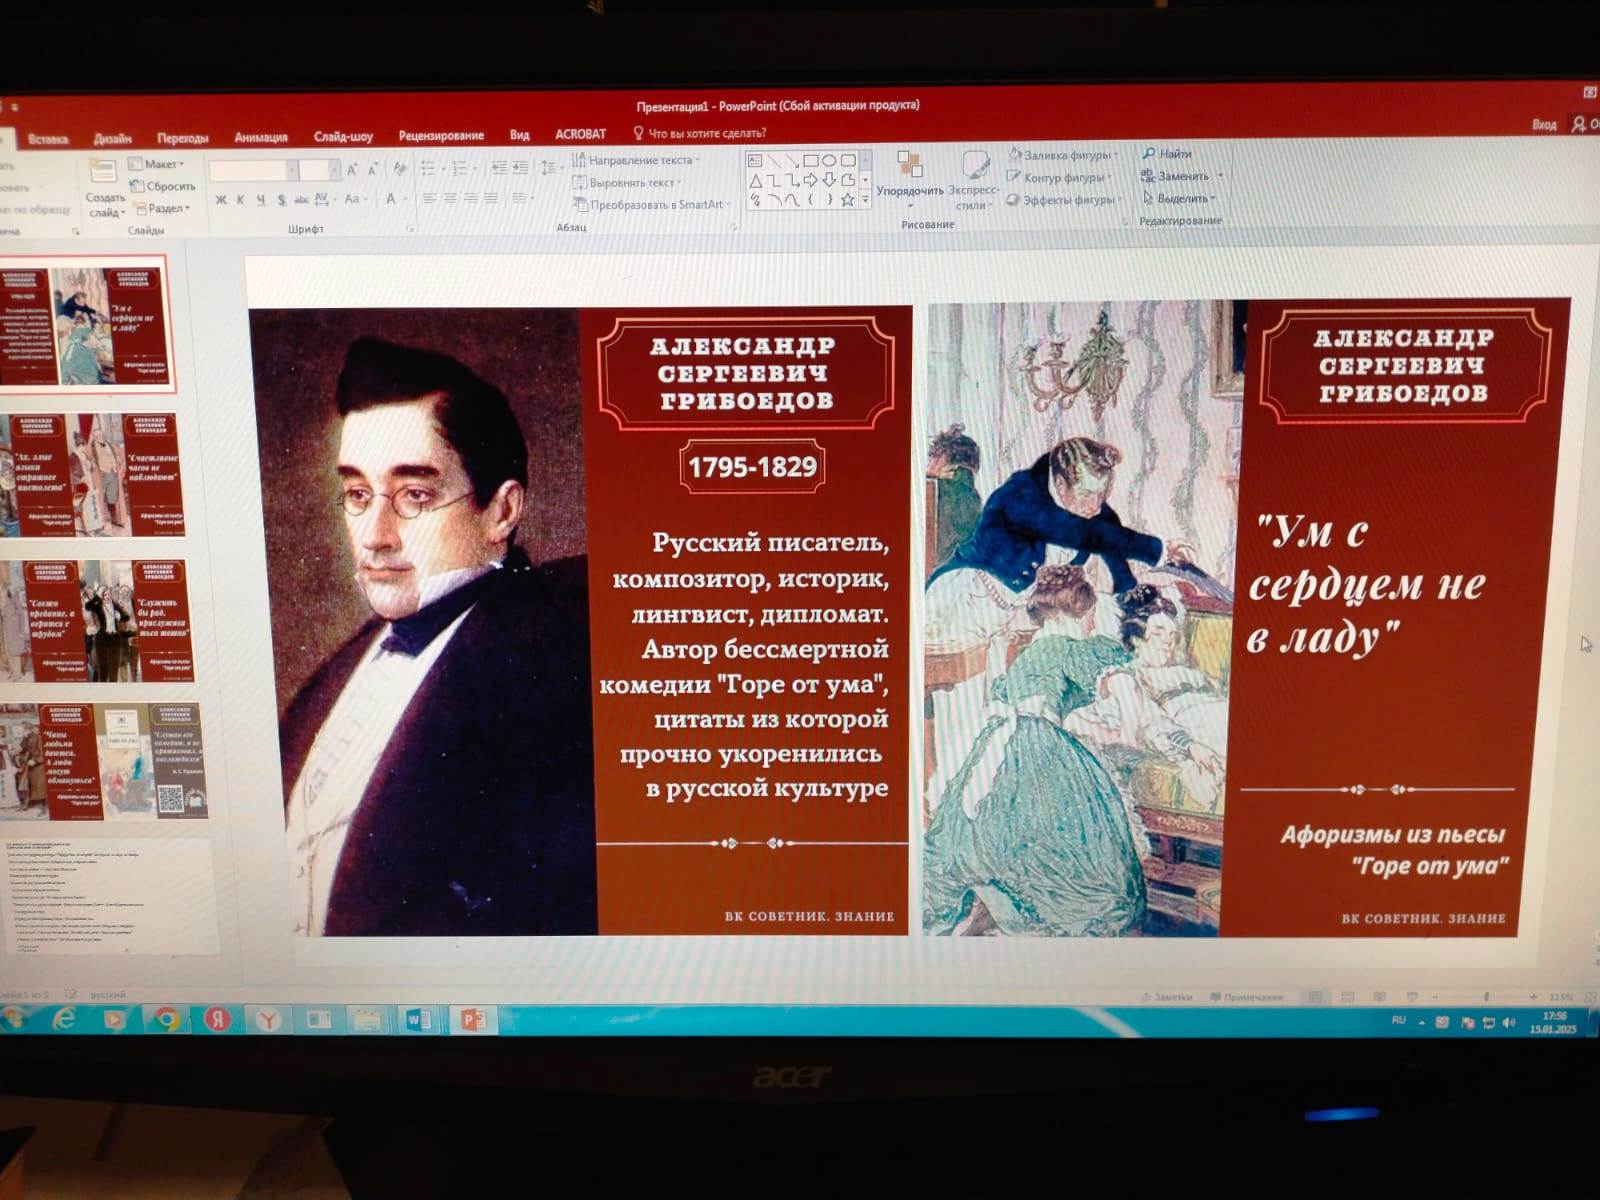Select the text box shape icon
Screen dimensions: 1600x1200
[x=755, y=160]
